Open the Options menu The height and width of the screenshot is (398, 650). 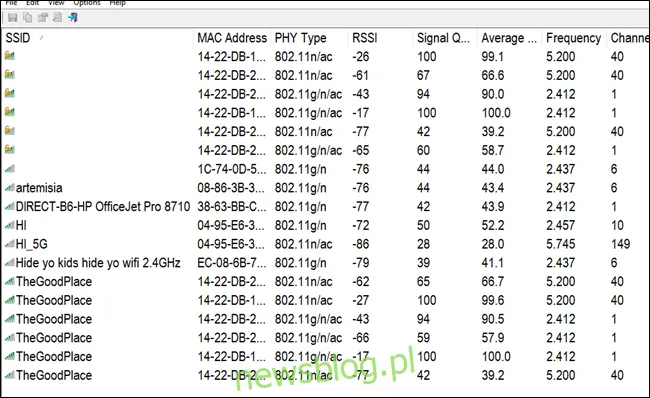pyautogui.click(x=87, y=2)
